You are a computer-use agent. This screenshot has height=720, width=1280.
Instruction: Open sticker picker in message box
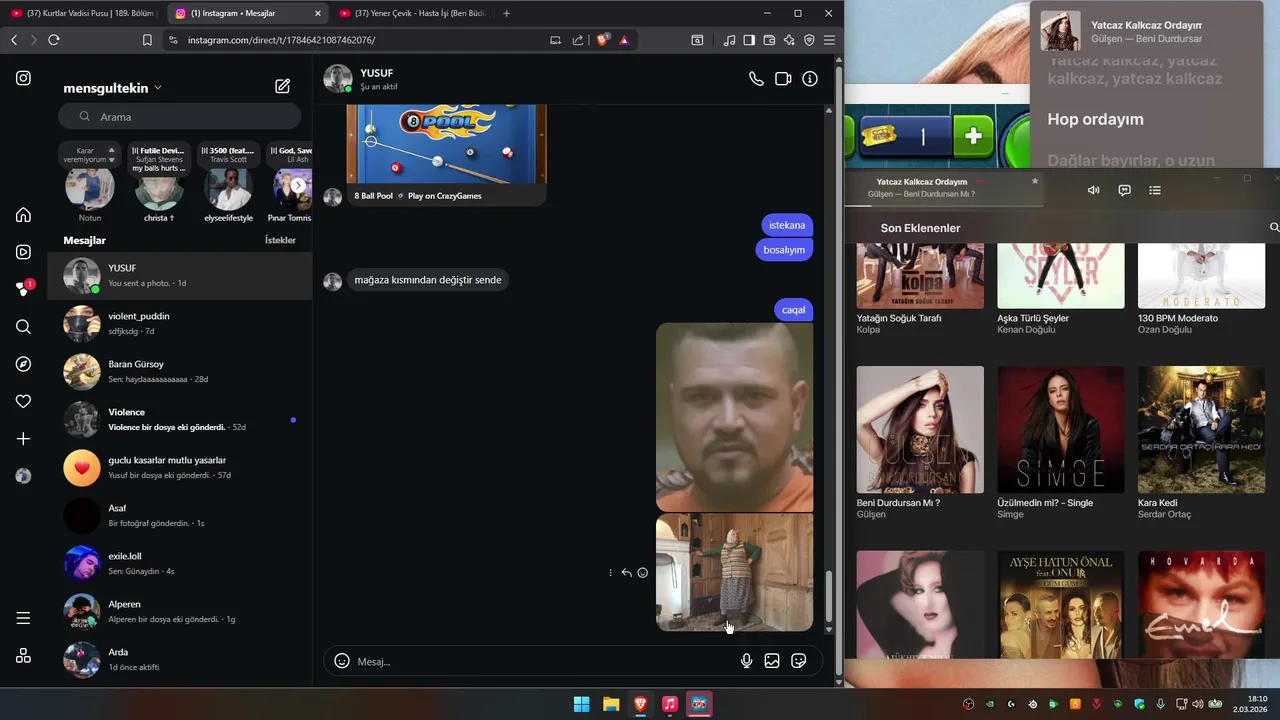(798, 661)
